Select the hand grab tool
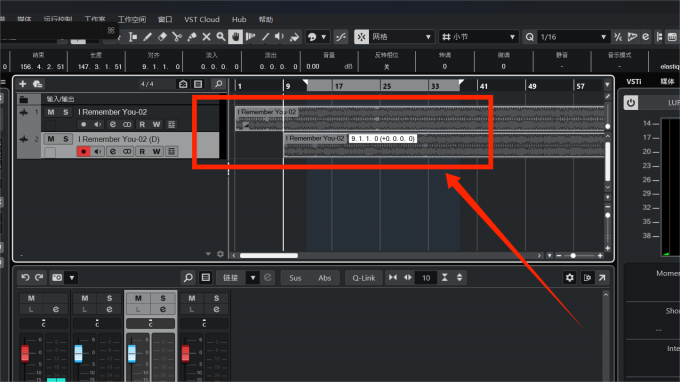 235,37
